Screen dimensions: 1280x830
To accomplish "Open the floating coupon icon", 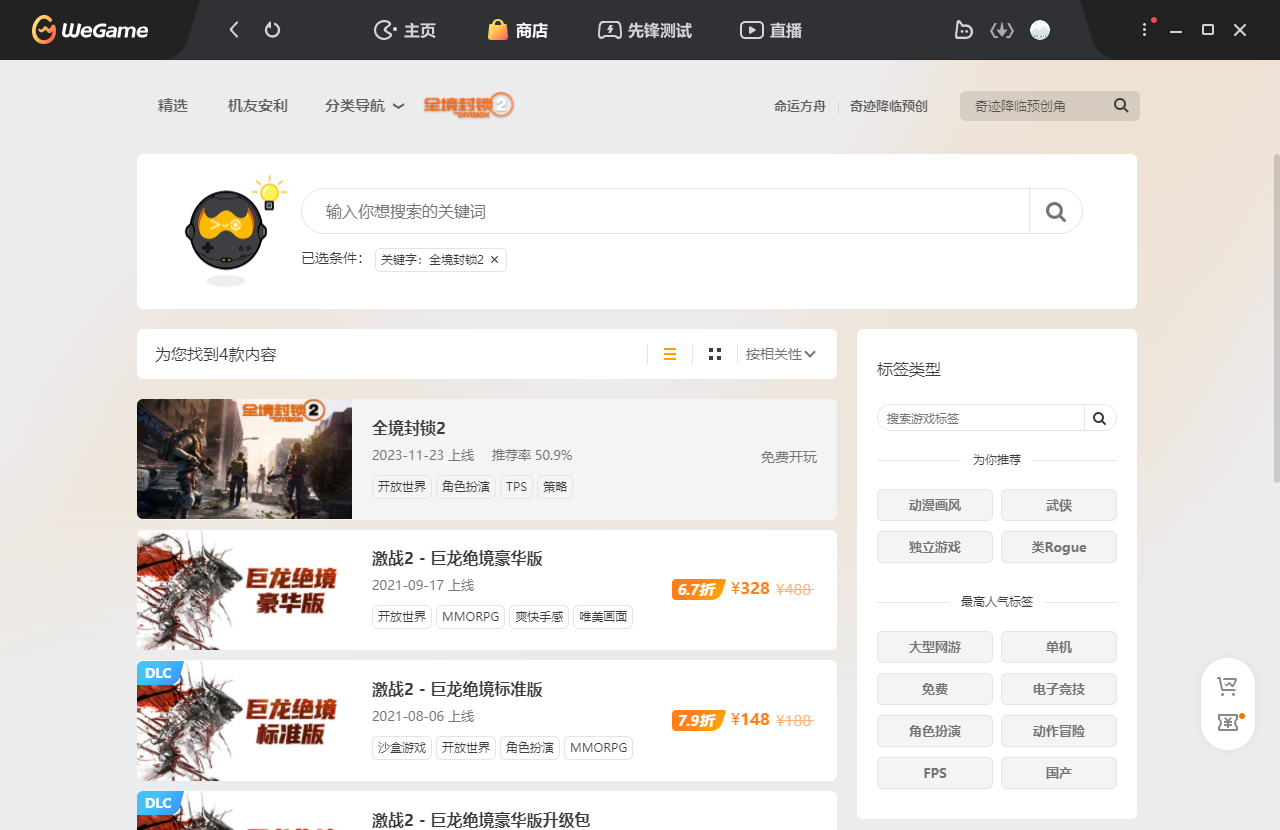I will click(1228, 722).
